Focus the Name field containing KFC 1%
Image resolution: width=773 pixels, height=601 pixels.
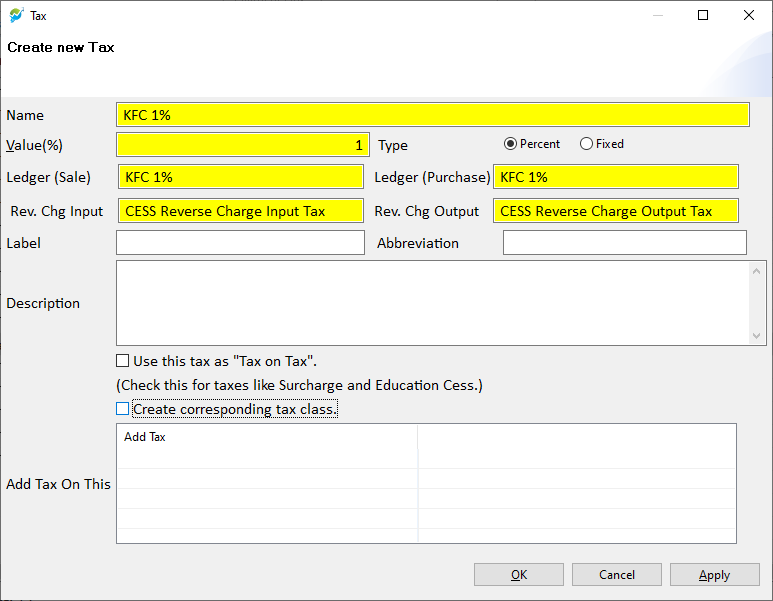point(433,115)
